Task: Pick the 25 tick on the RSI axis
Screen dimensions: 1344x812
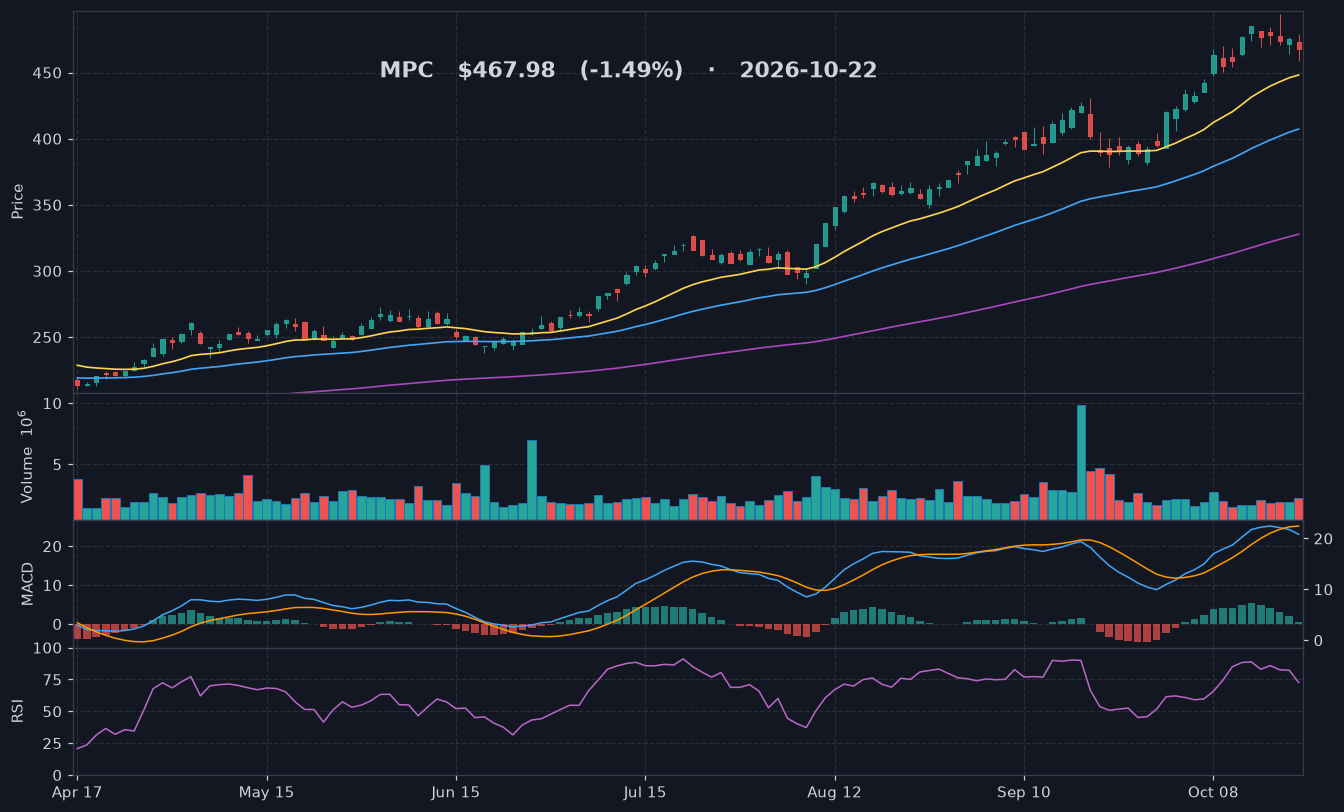Action: (x=54, y=744)
